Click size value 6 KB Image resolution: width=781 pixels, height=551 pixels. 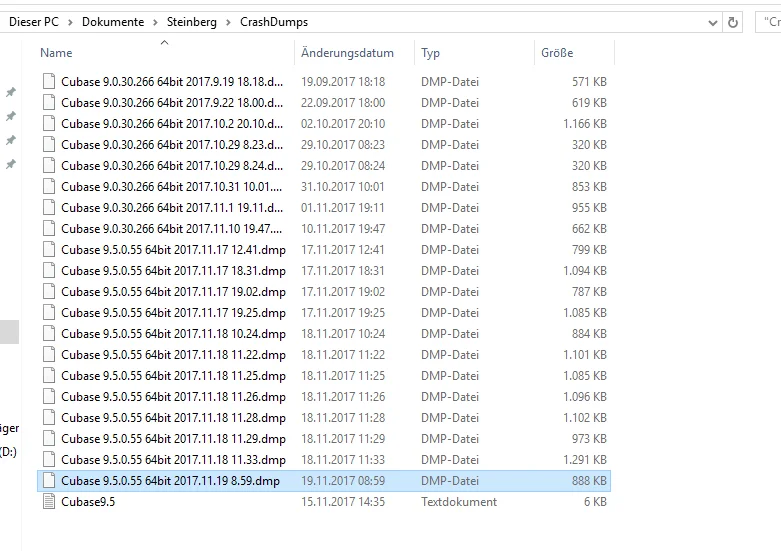click(x=595, y=502)
